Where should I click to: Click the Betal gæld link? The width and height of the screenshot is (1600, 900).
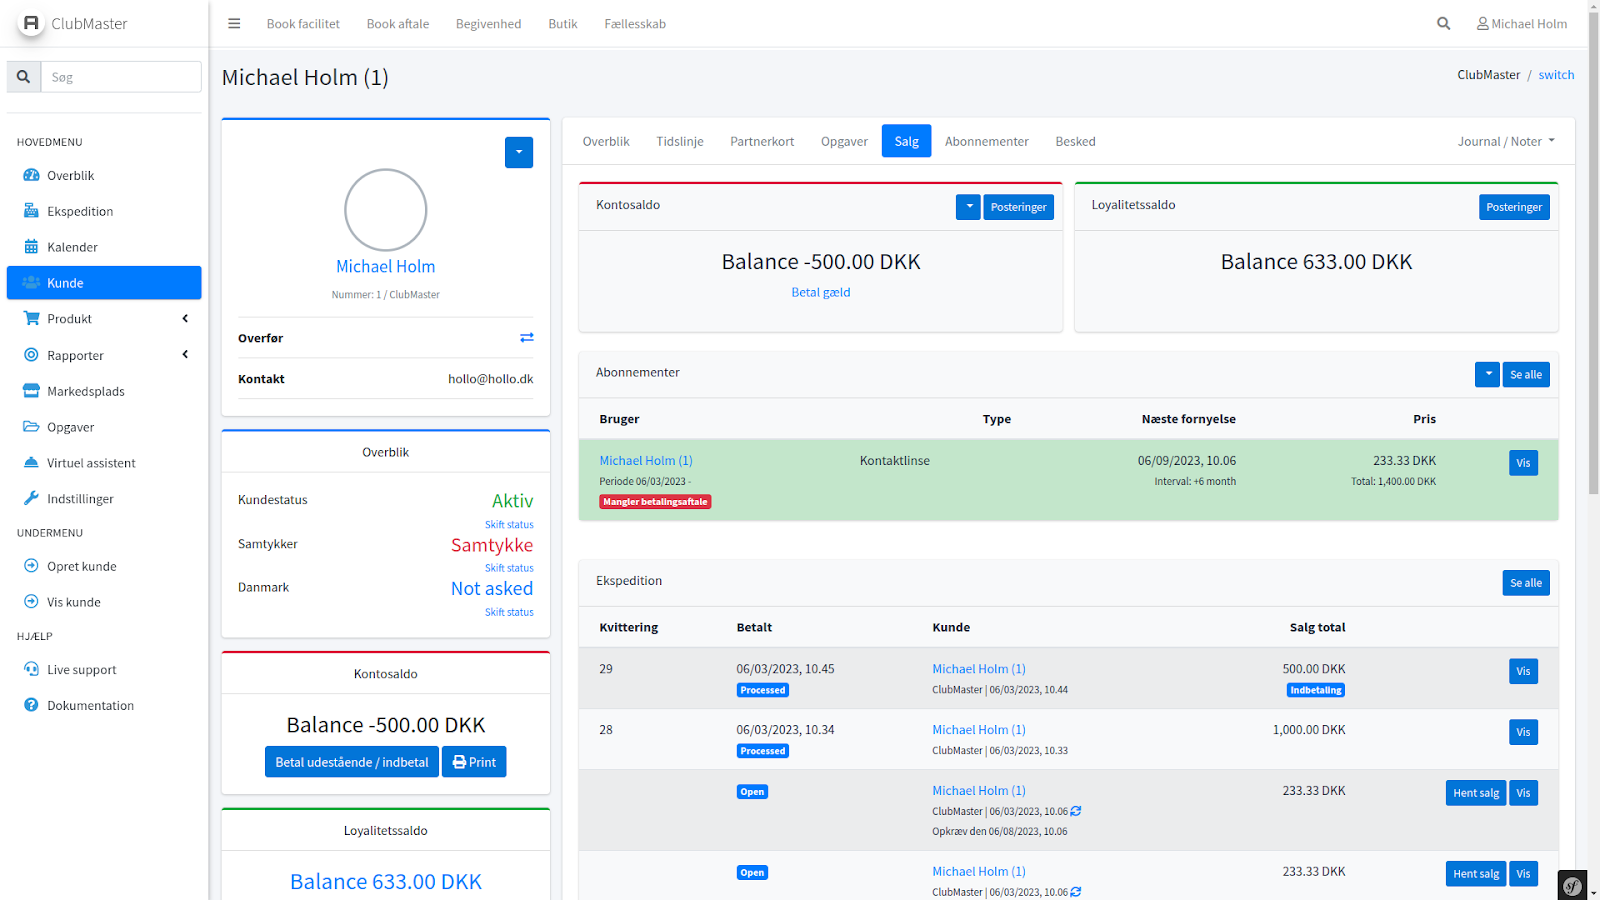[820, 293]
